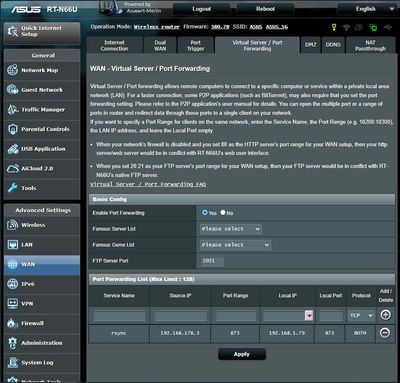
Task: Switch to the DDNS tab
Action: pyautogui.click(x=333, y=45)
